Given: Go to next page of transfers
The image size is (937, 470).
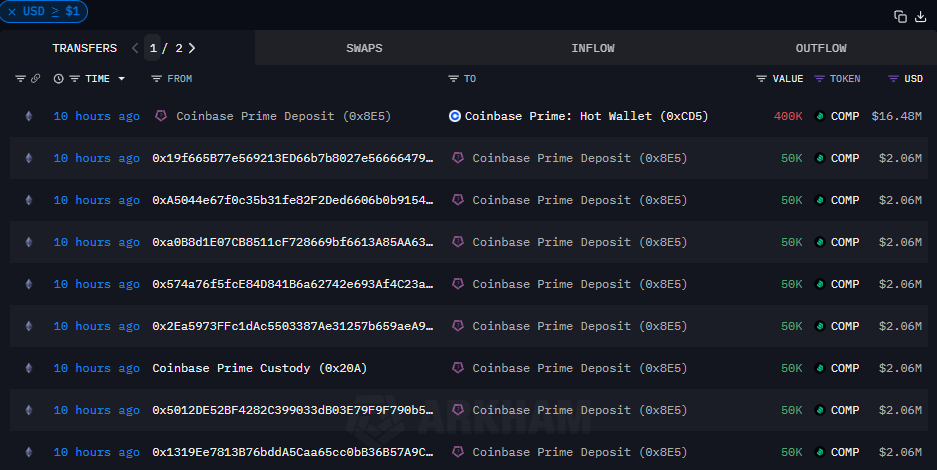Looking at the screenshot, I should [x=192, y=48].
